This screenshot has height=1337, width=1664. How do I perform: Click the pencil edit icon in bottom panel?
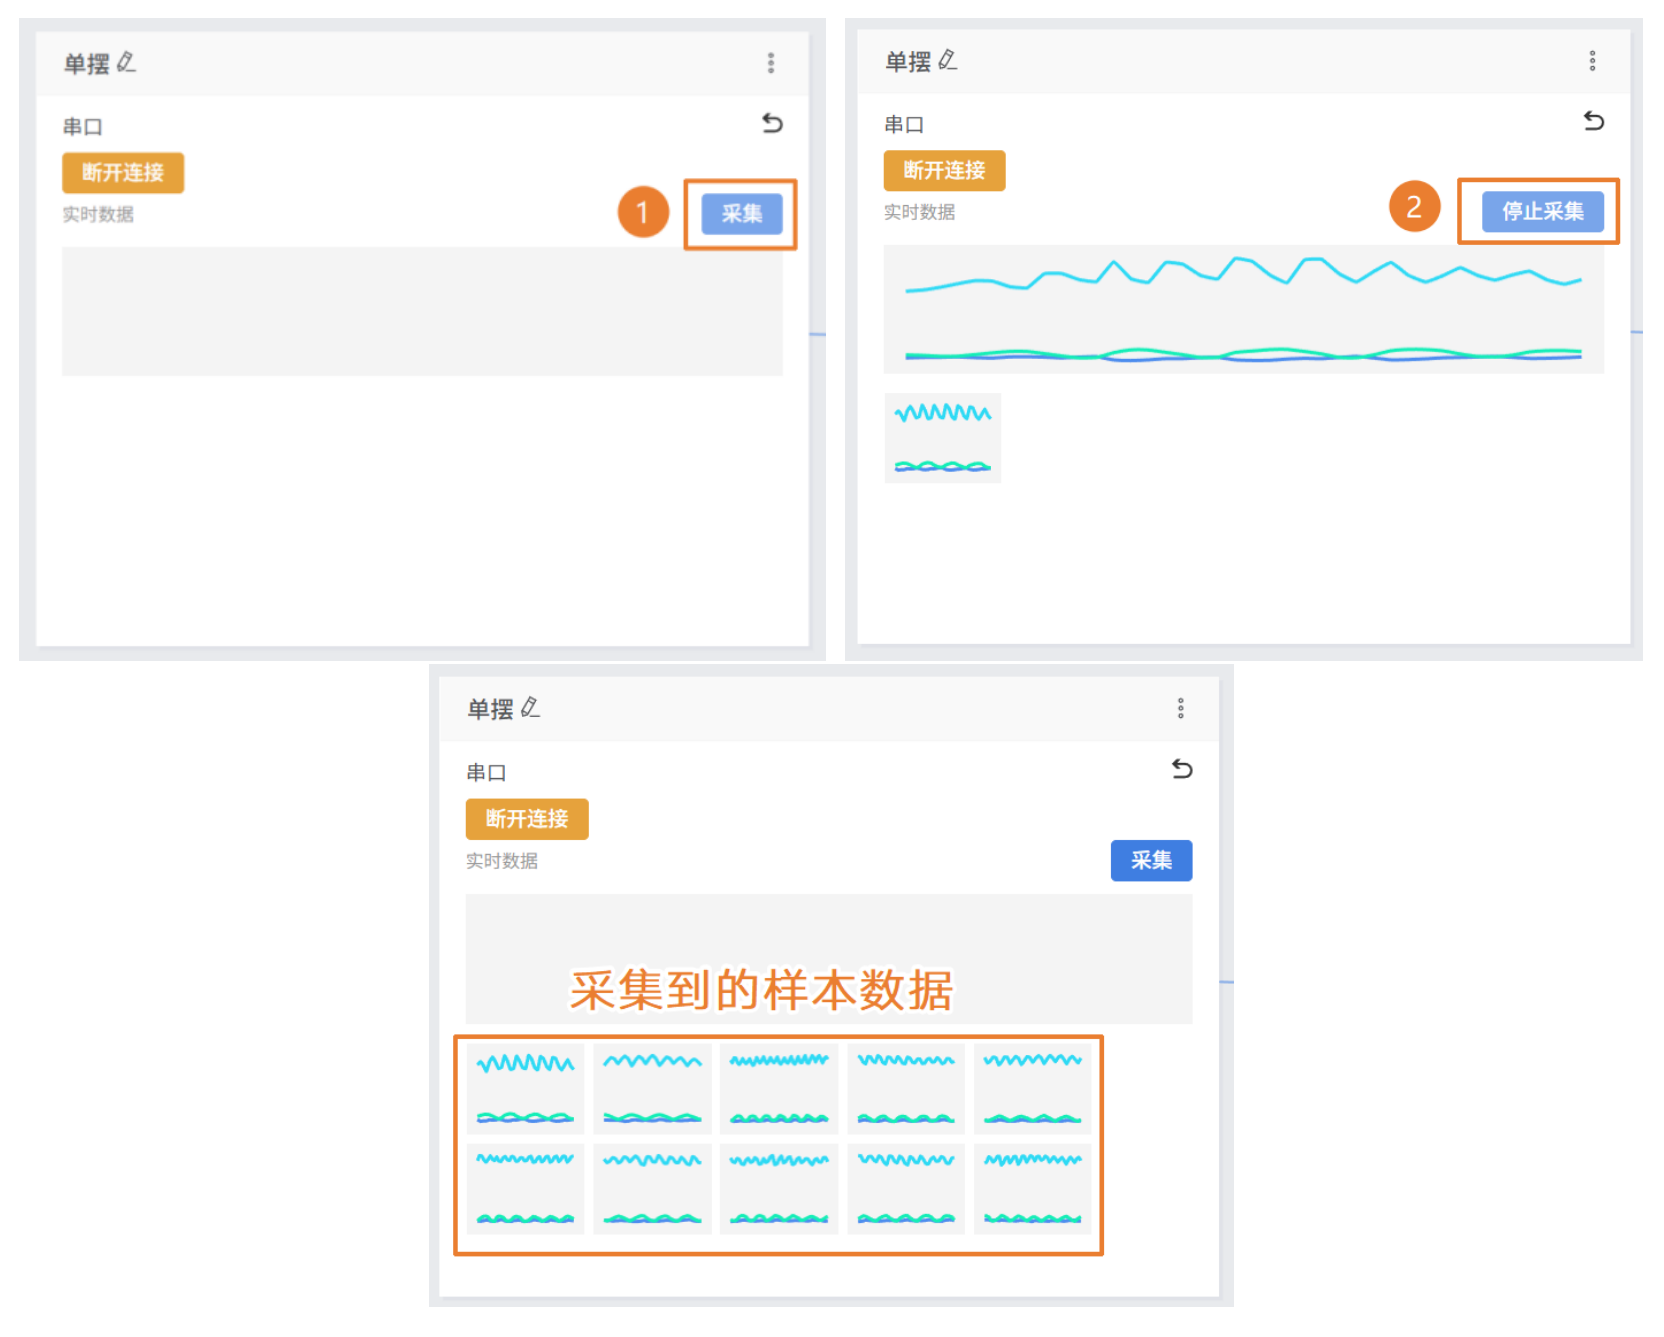pyautogui.click(x=530, y=708)
